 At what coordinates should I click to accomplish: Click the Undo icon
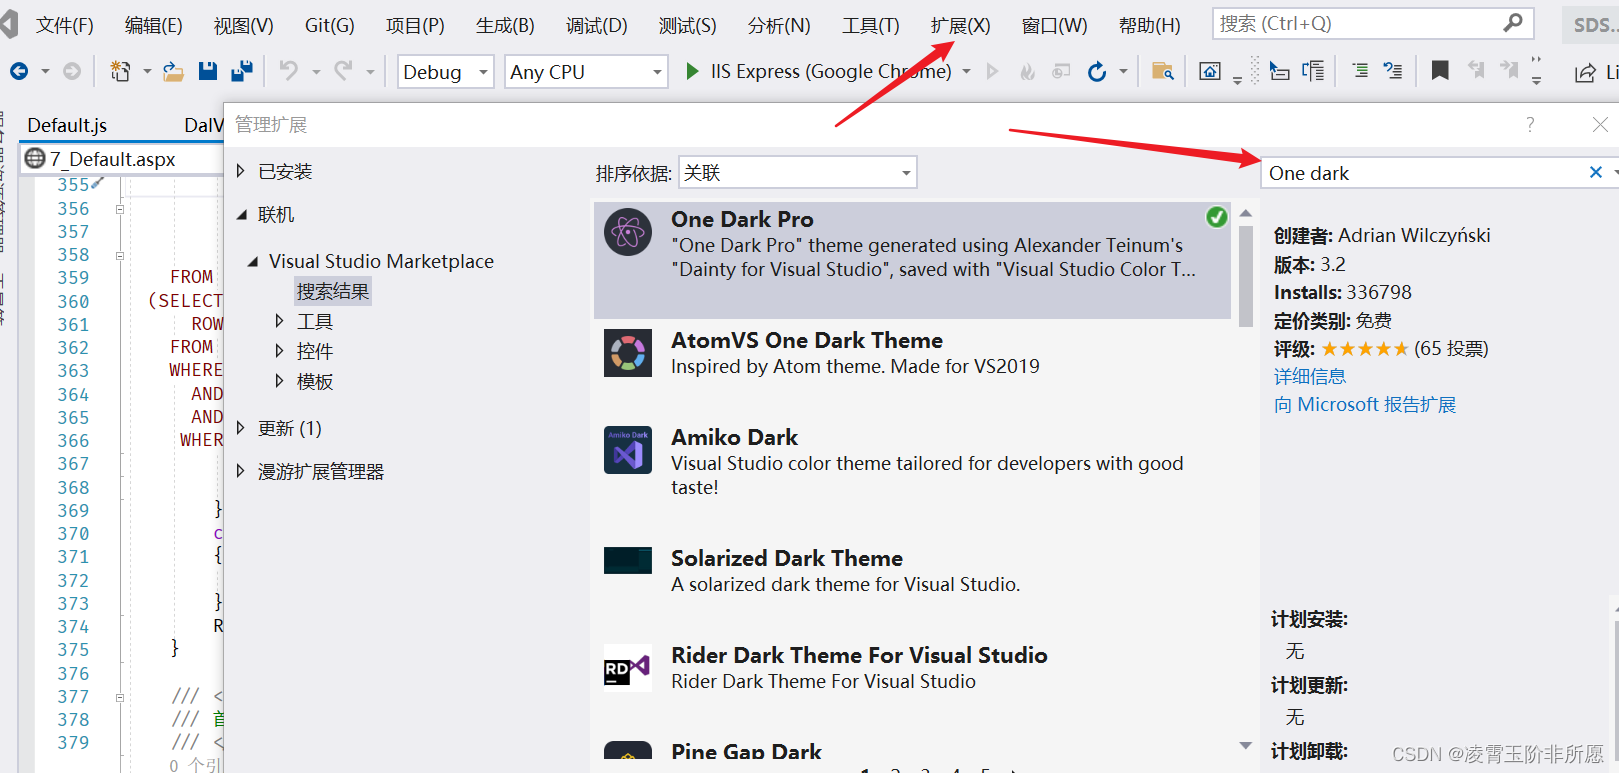coord(289,70)
